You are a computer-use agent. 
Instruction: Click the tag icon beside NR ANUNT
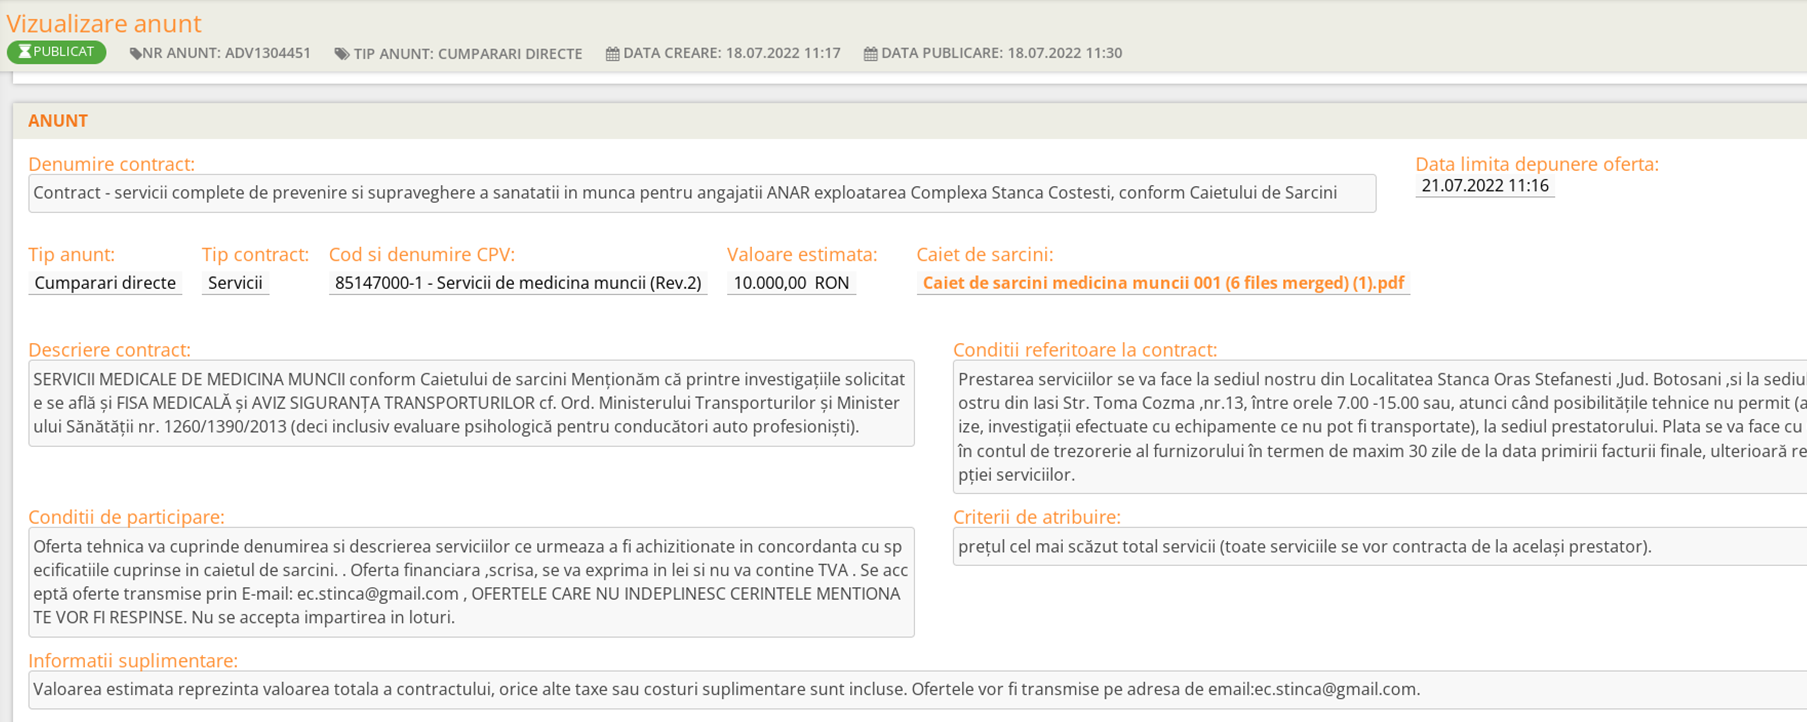point(135,54)
